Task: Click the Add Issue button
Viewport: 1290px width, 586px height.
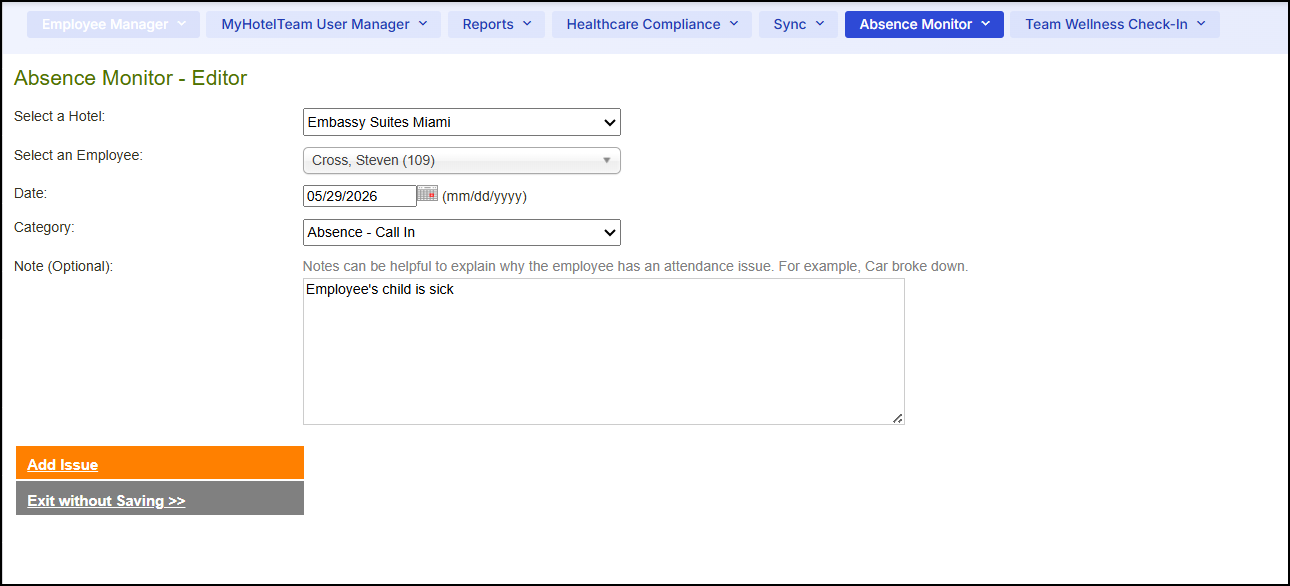Action: point(160,463)
